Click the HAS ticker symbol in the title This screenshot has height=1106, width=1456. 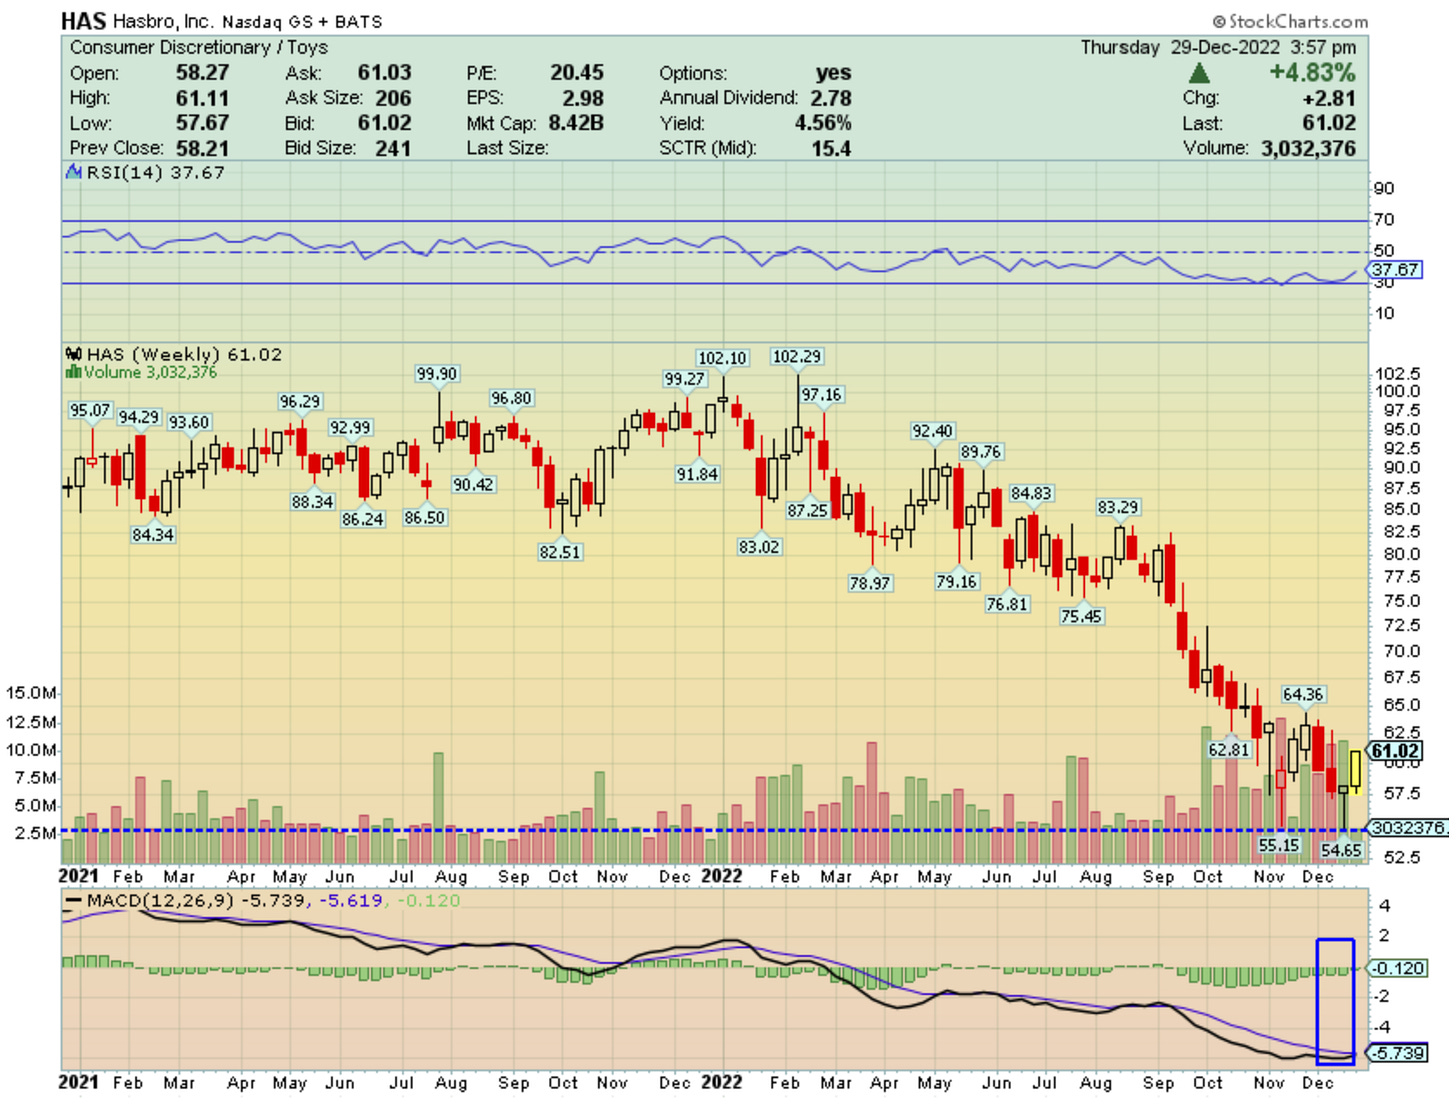83,20
